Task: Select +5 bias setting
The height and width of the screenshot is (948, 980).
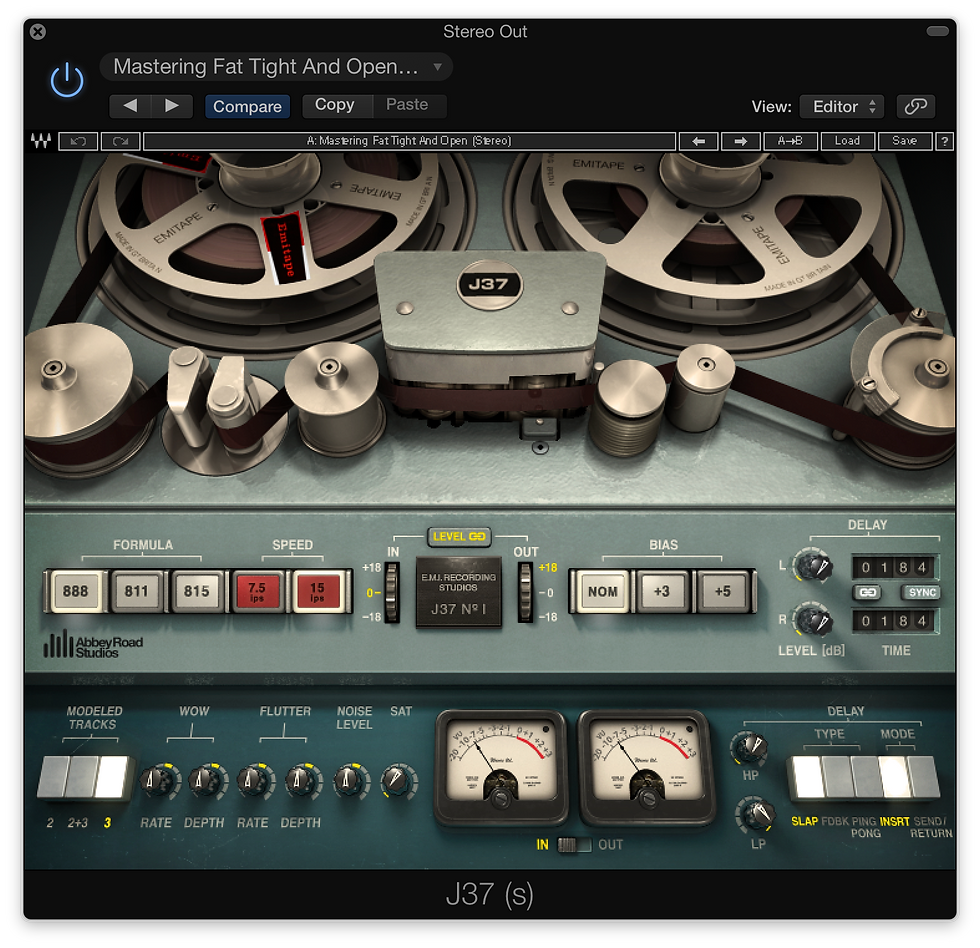Action: pyautogui.click(x=722, y=591)
